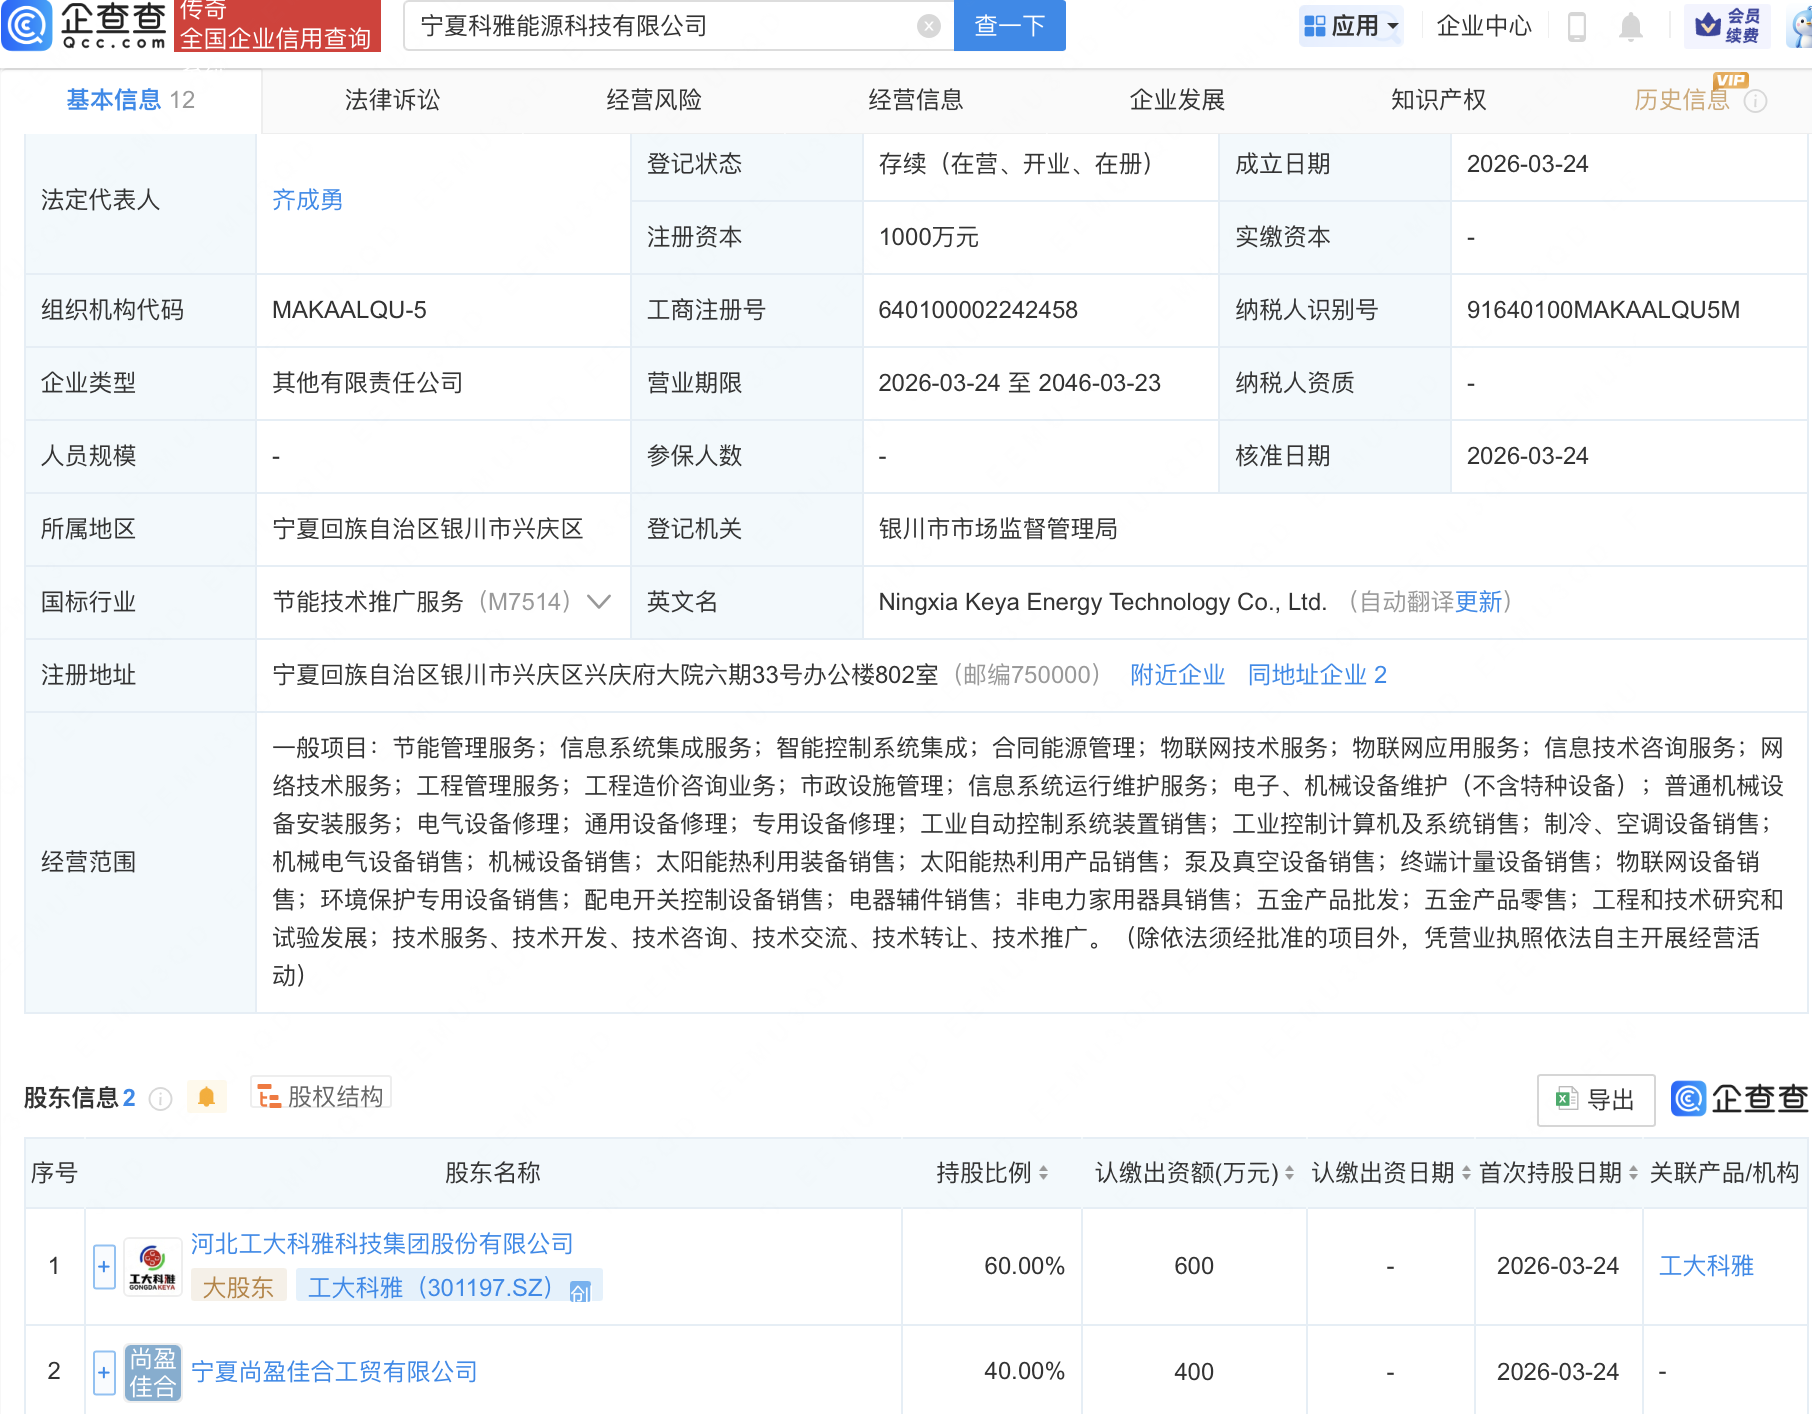Open the 股权结构 equity structure view
This screenshot has height=1414, width=1812.
[319, 1095]
